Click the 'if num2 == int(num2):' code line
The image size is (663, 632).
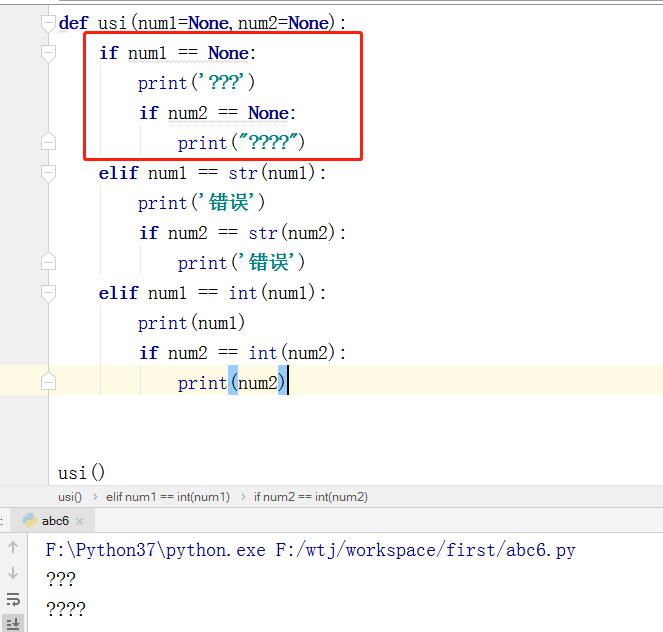click(243, 353)
